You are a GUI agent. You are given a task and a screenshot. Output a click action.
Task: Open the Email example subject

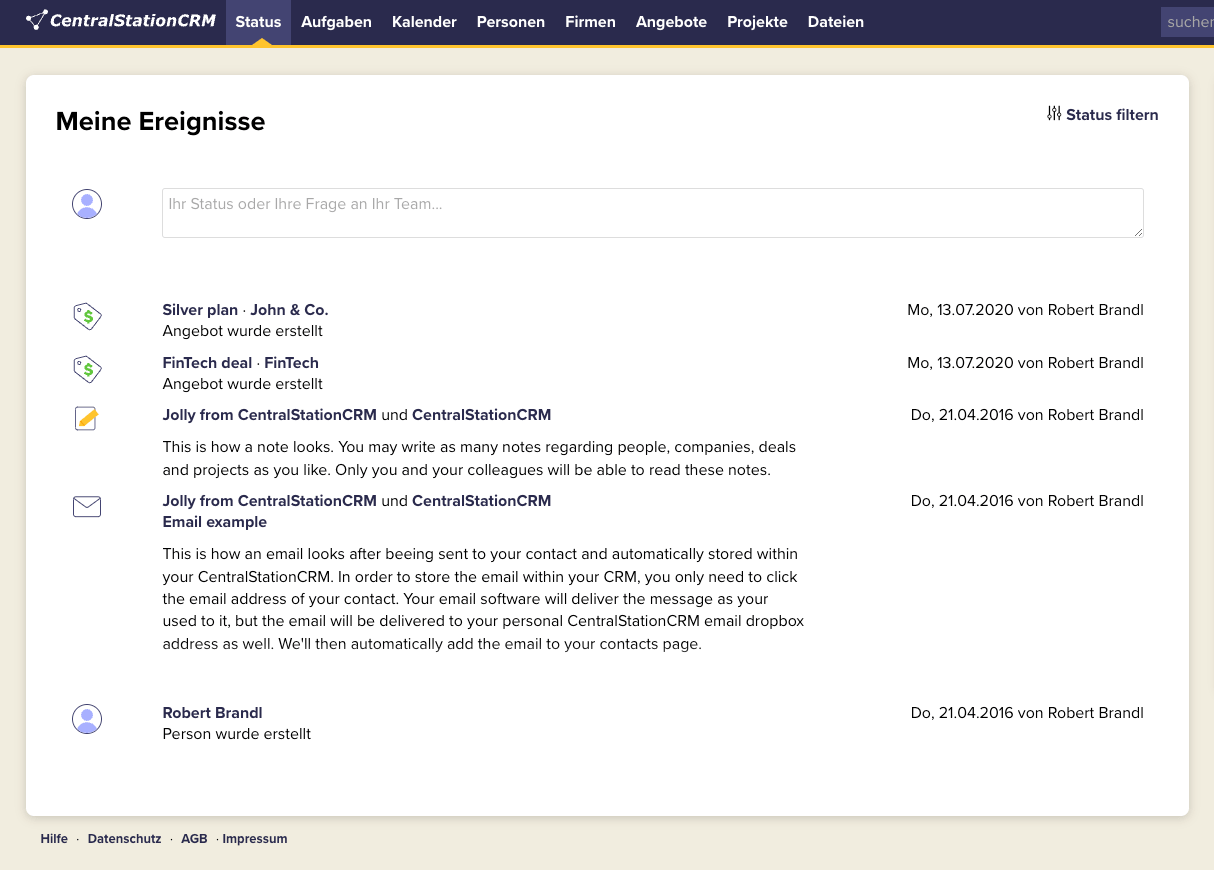215,522
